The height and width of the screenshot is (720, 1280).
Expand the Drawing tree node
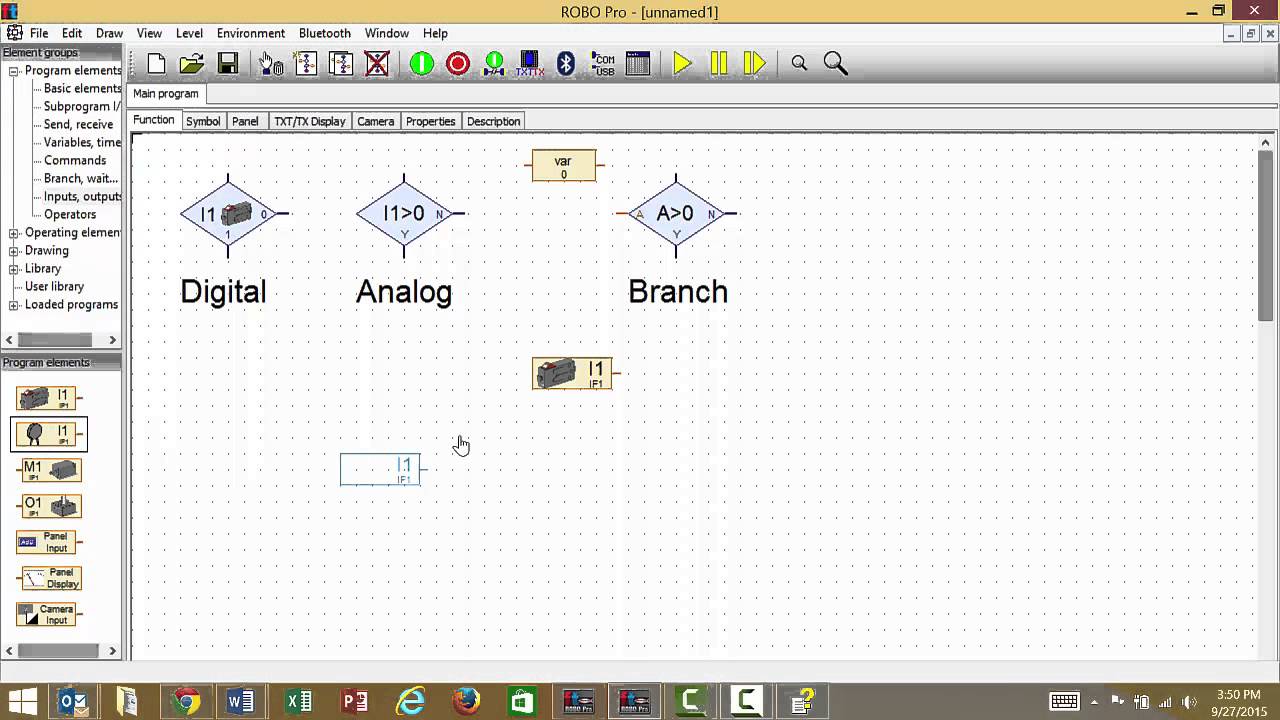pyautogui.click(x=14, y=251)
